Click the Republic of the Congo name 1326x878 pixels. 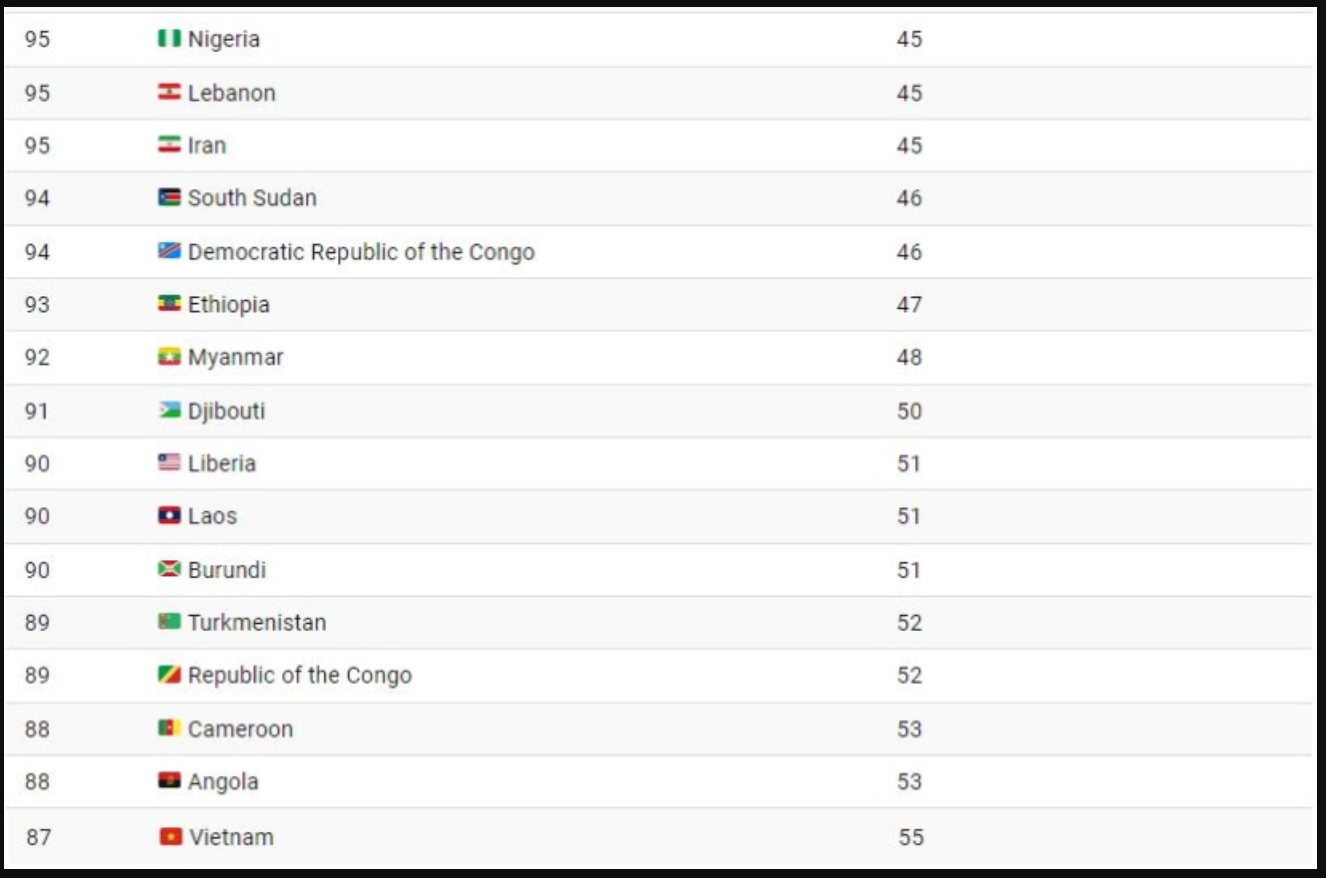[x=300, y=676]
